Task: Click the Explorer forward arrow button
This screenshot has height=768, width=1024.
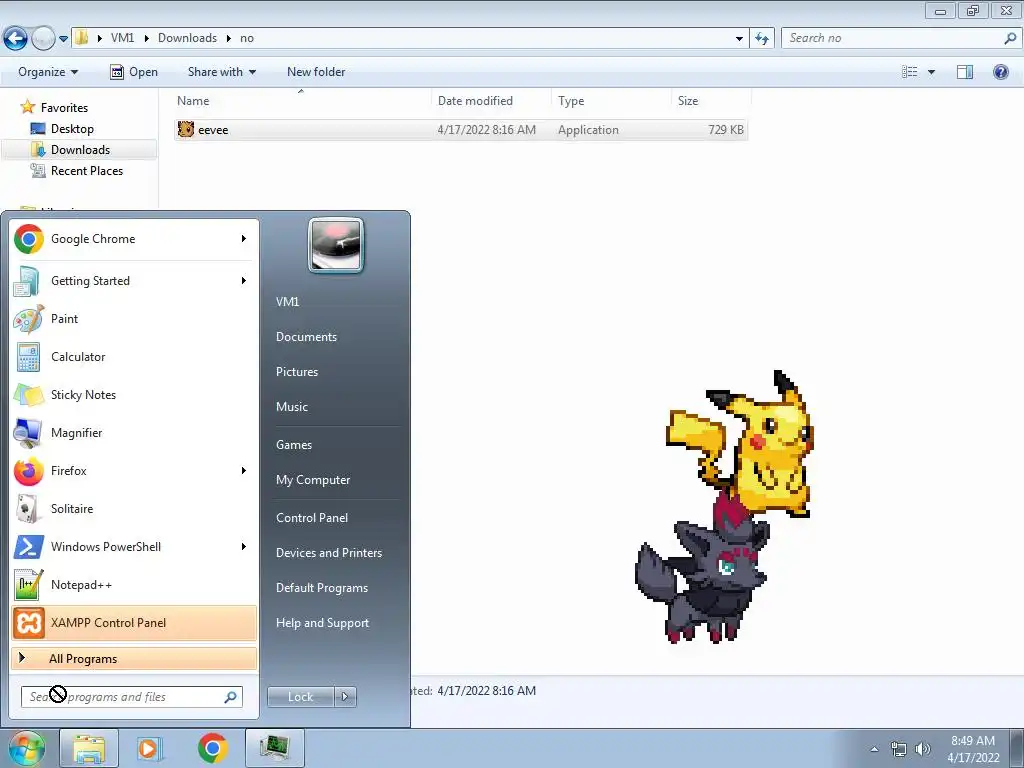Action: tap(43, 39)
